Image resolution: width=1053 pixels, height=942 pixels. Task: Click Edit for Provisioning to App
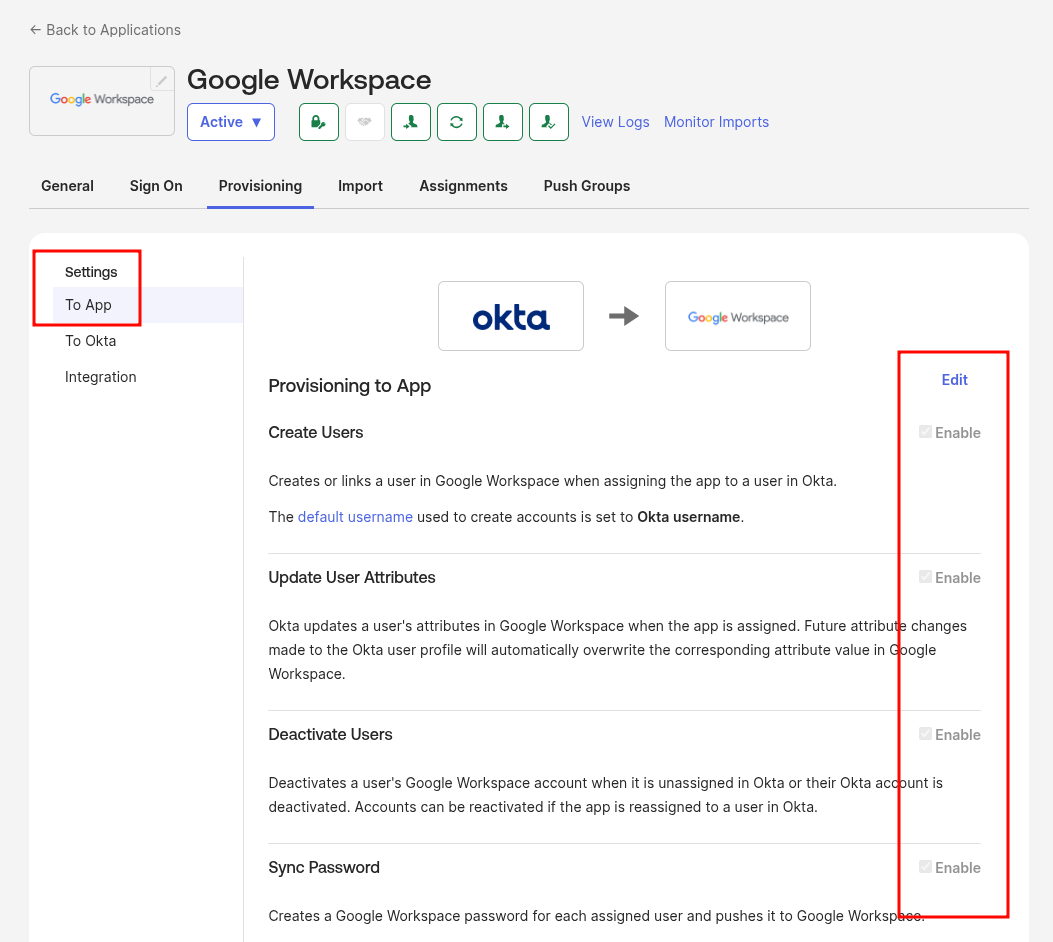pyautogui.click(x=954, y=380)
